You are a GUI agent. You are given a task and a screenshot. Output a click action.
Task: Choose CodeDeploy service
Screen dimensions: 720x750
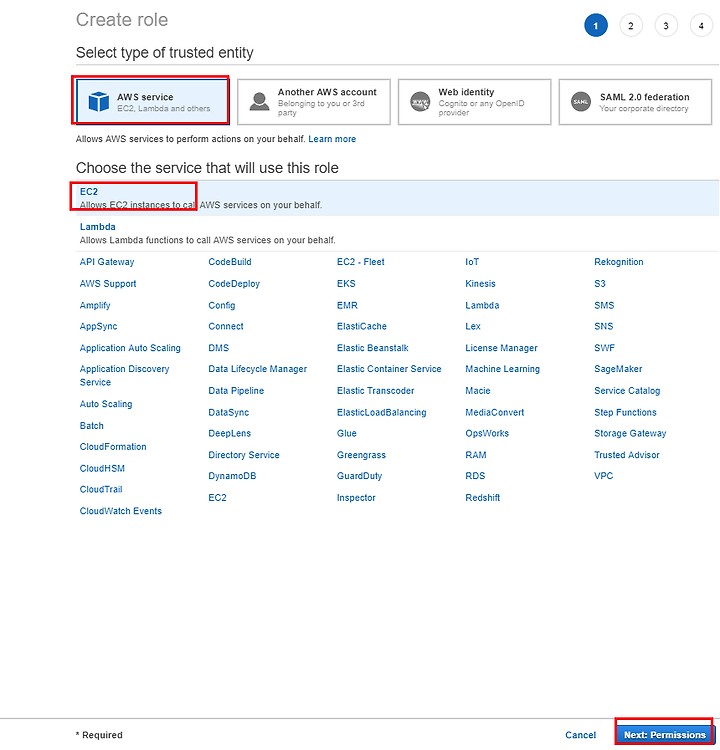click(234, 284)
